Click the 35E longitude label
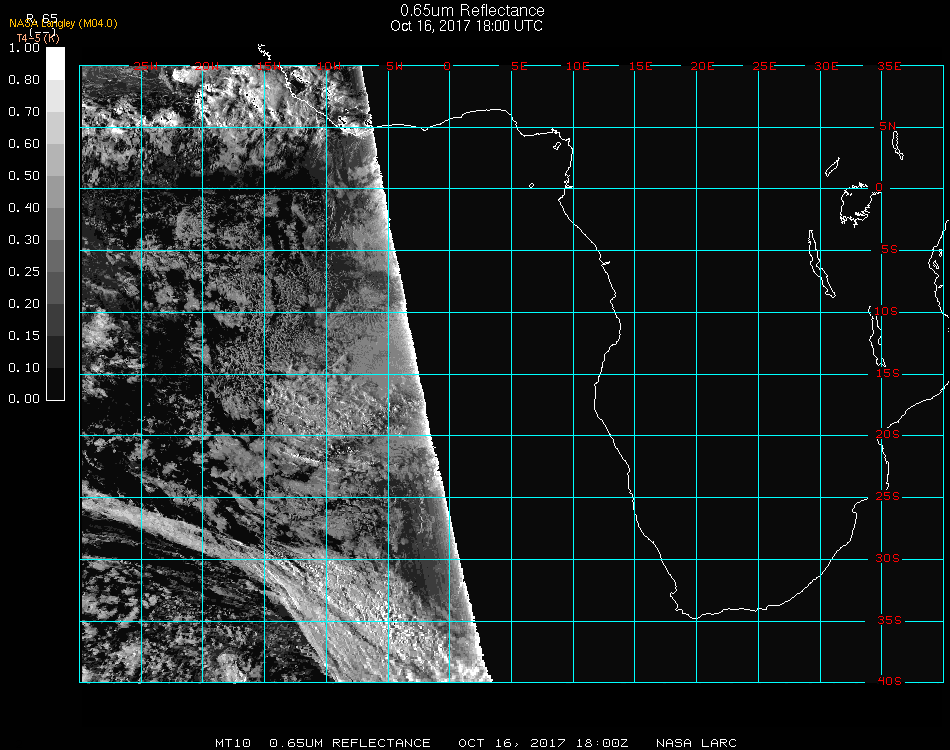The width and height of the screenshot is (950, 750). click(889, 66)
